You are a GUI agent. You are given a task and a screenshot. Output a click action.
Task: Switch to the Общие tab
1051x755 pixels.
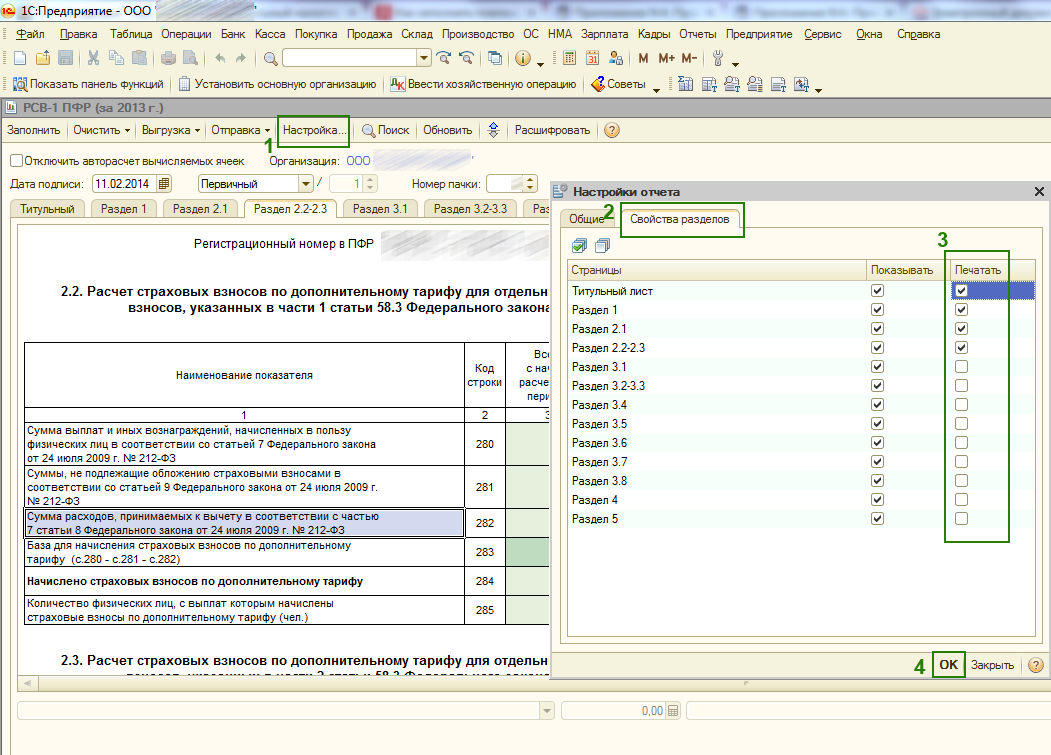tap(587, 219)
